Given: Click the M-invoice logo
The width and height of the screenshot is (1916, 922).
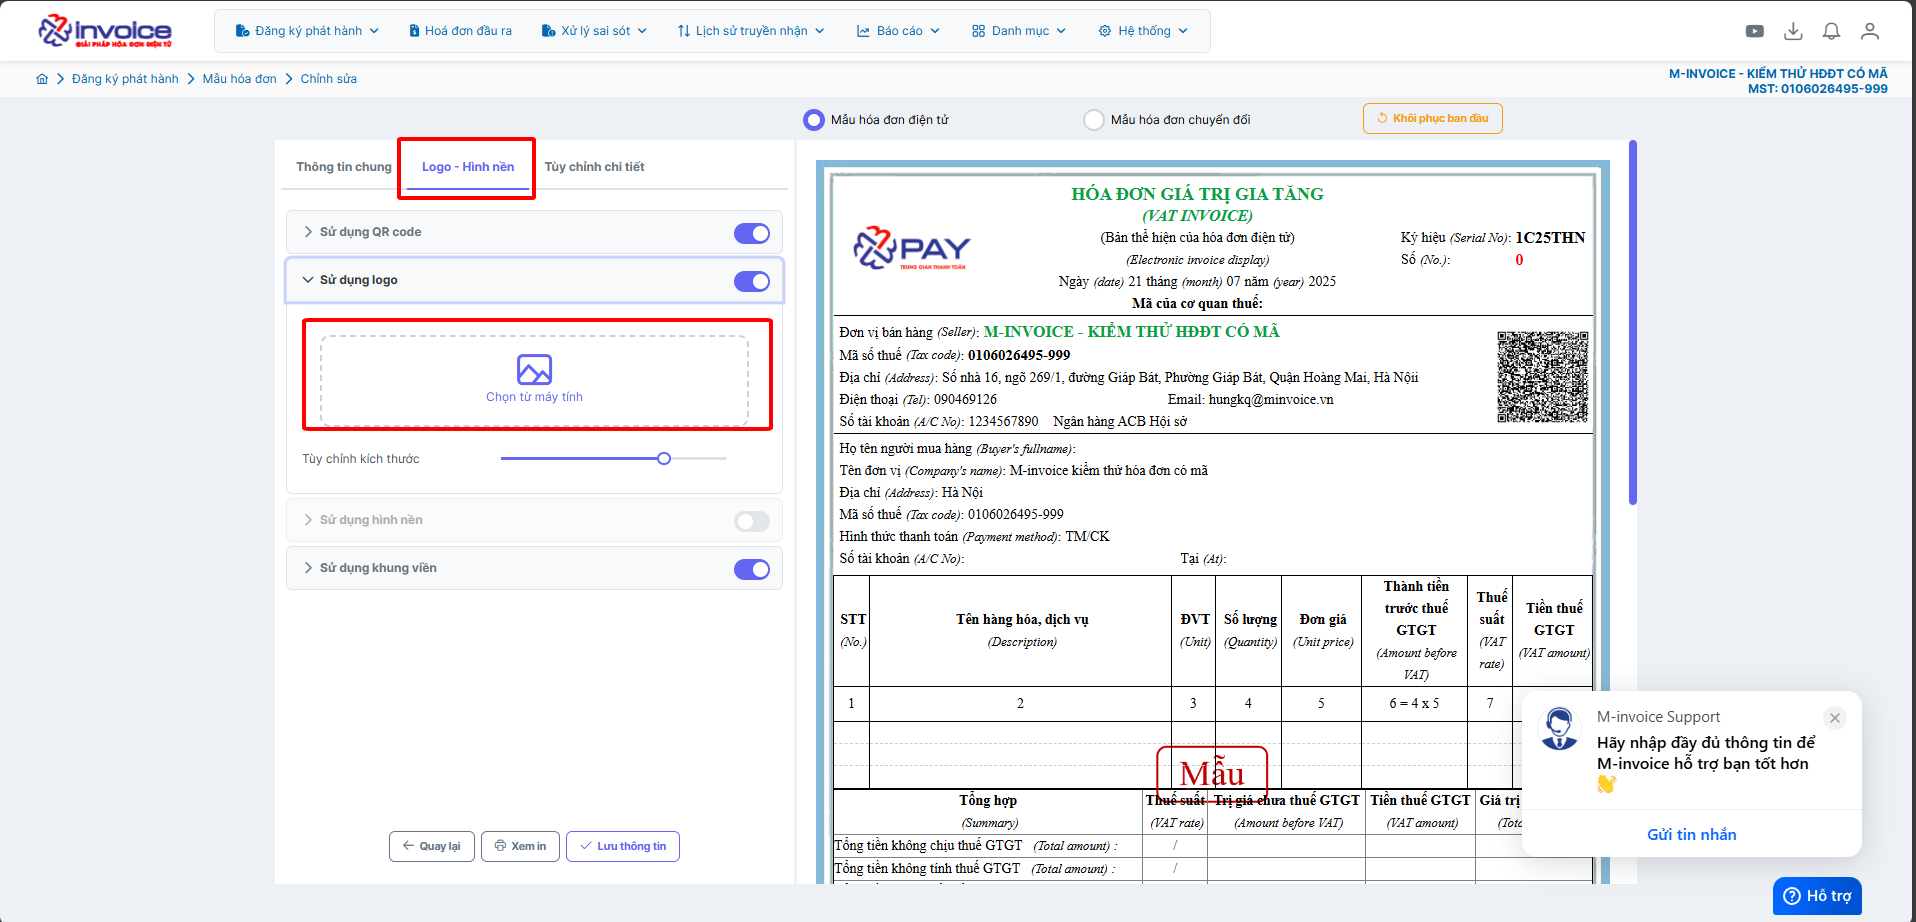Looking at the screenshot, I should point(105,31).
